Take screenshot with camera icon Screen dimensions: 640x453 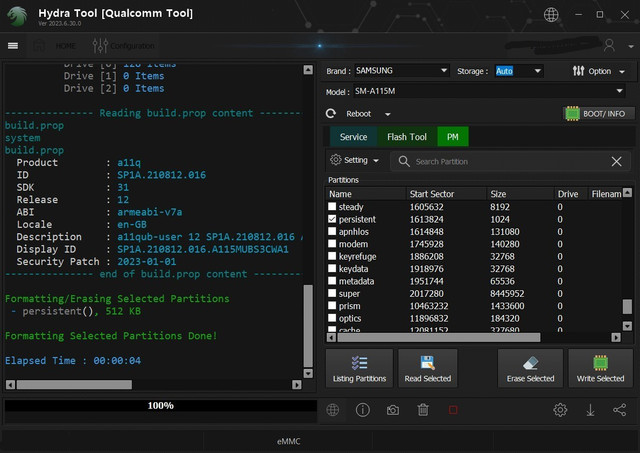393,410
